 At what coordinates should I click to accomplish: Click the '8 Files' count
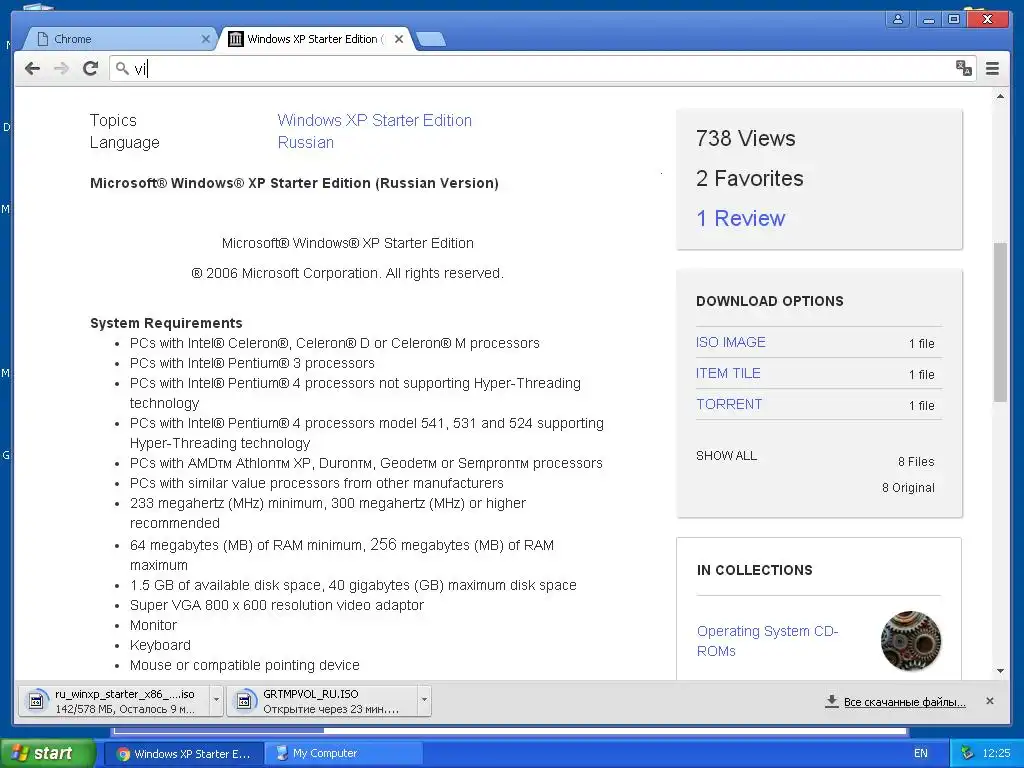click(x=916, y=462)
